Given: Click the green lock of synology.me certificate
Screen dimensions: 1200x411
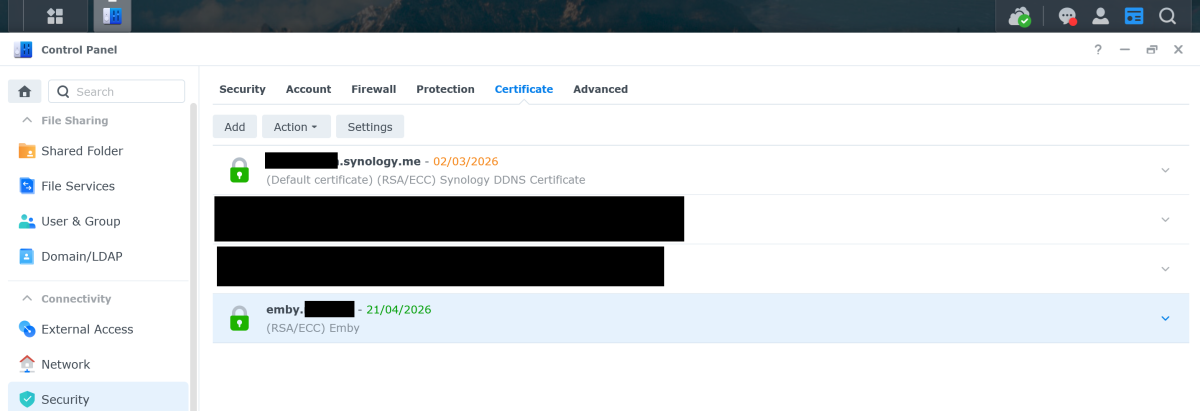Looking at the screenshot, I should tap(239, 170).
